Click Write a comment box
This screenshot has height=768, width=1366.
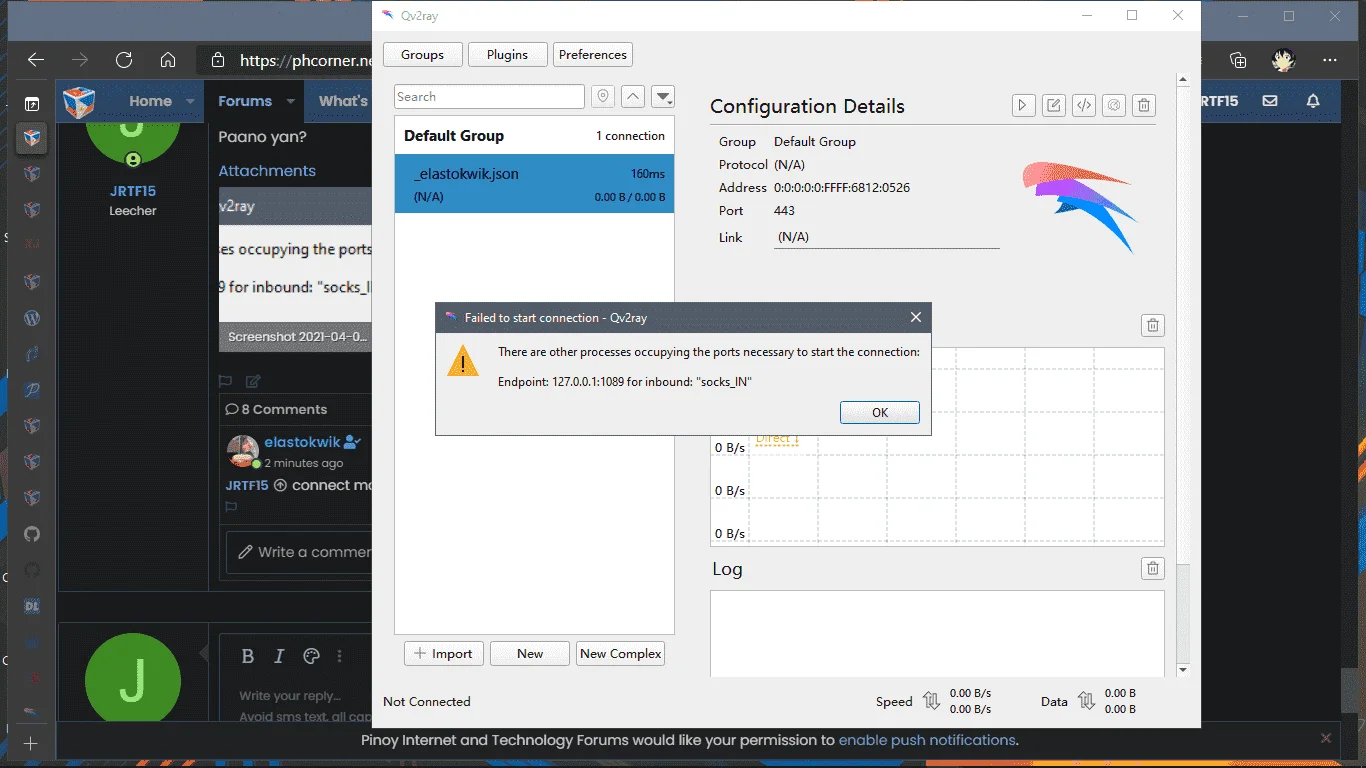coord(299,552)
